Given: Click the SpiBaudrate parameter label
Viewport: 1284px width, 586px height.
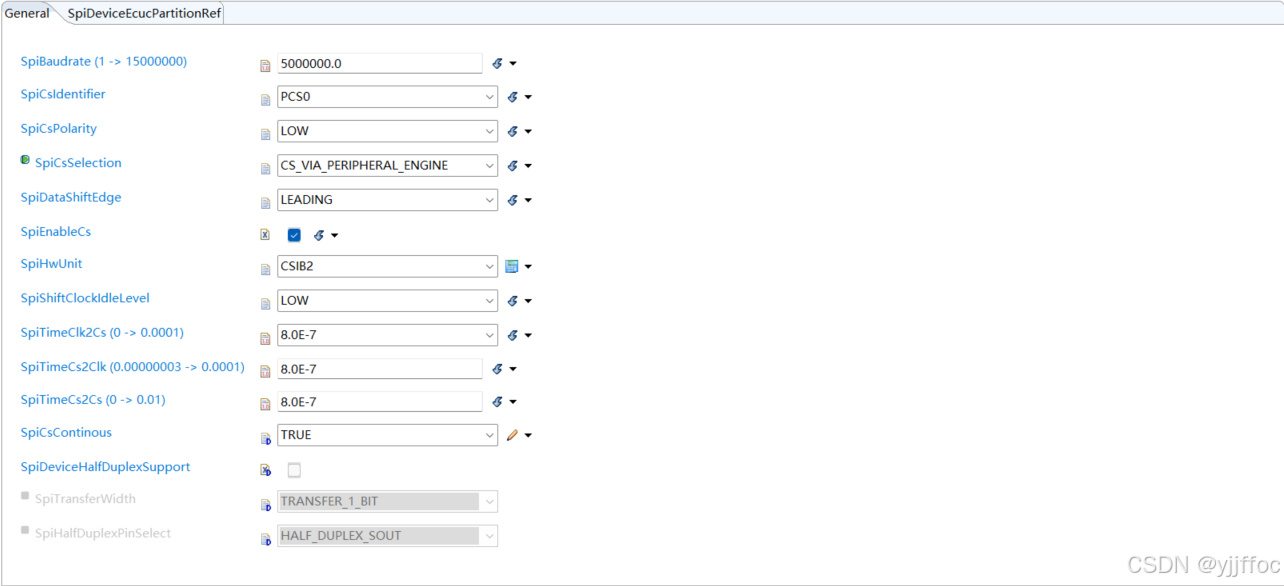Looking at the screenshot, I should pos(104,61).
